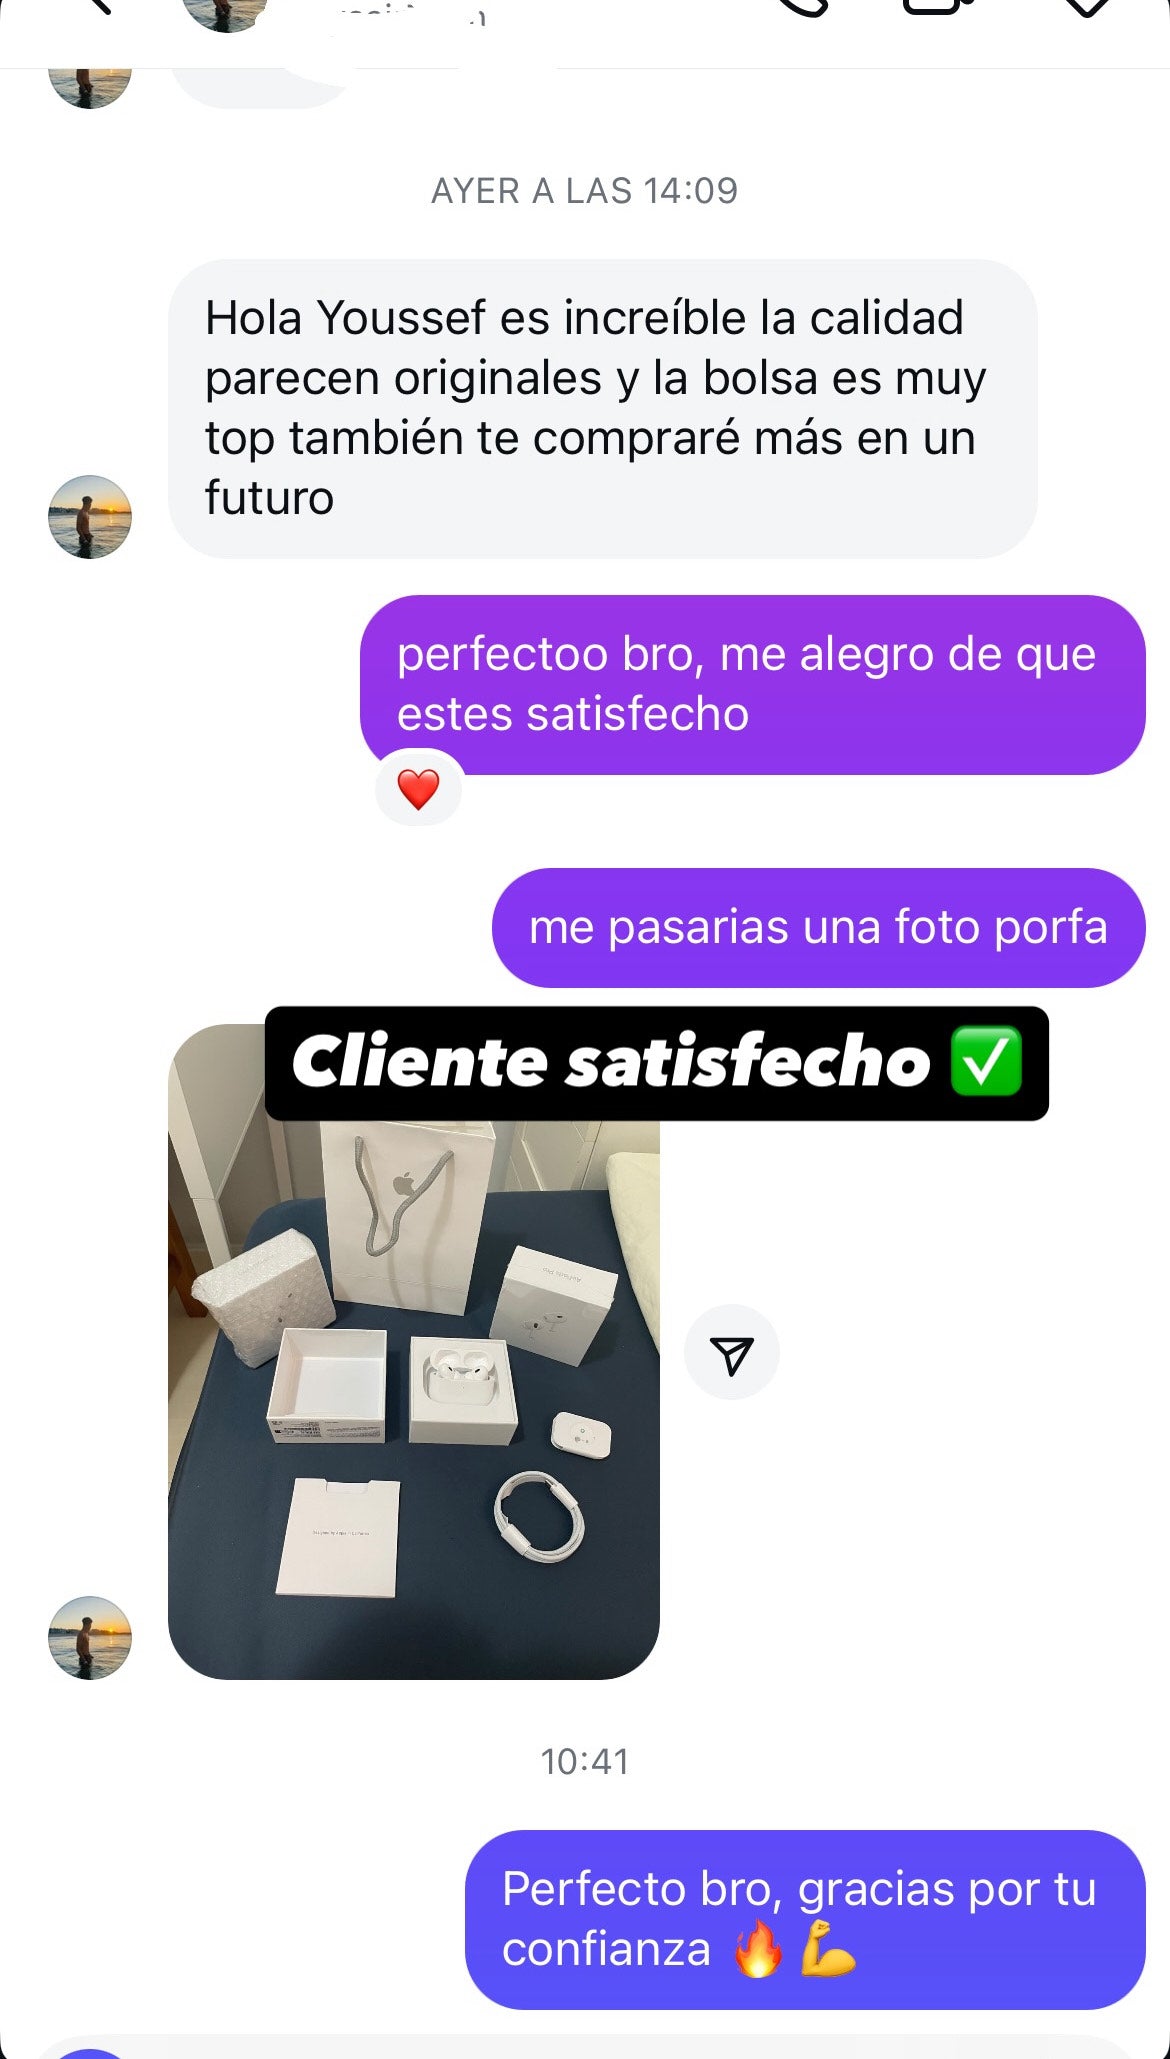Tap the 'Cliente satisfecho' black label
Image resolution: width=1170 pixels, height=2059 pixels.
pyautogui.click(x=657, y=1062)
